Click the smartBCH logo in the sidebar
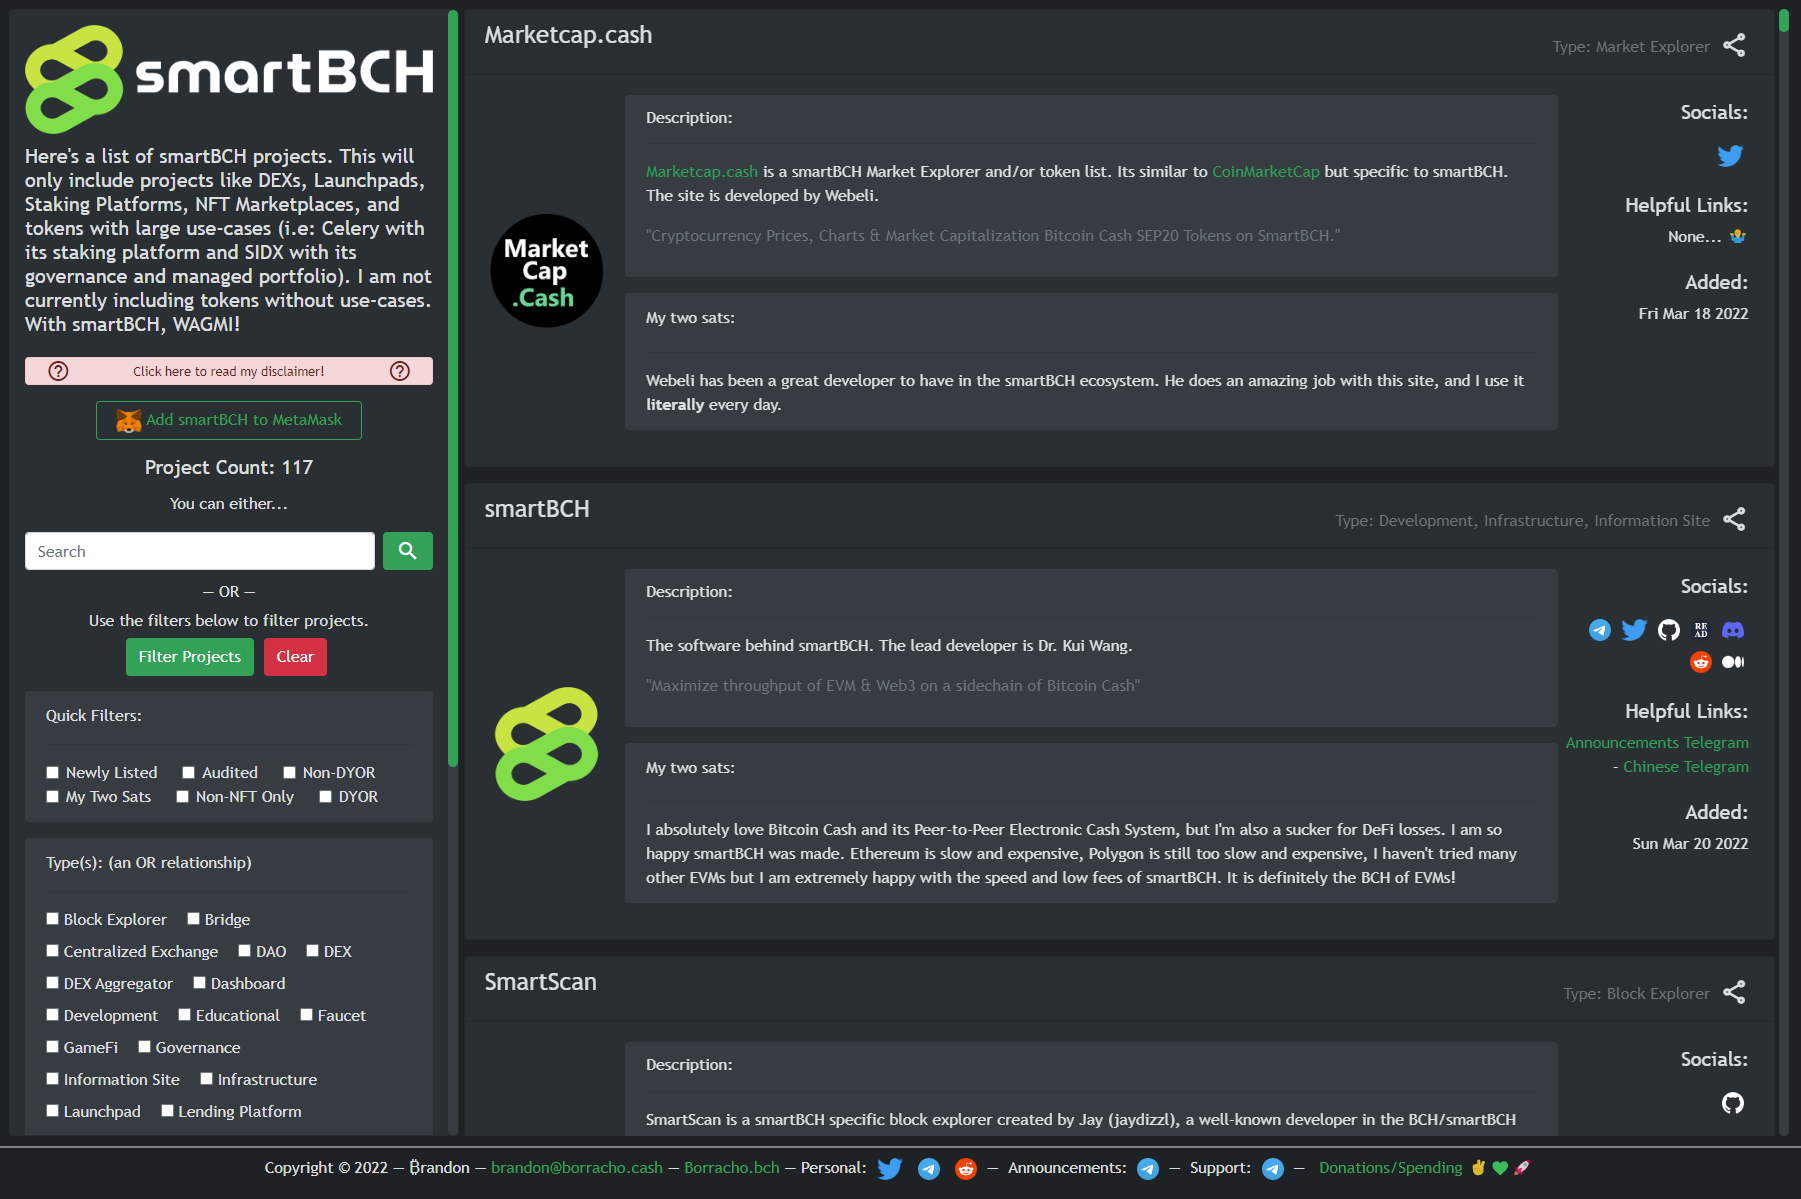The width and height of the screenshot is (1801, 1199). [229, 79]
